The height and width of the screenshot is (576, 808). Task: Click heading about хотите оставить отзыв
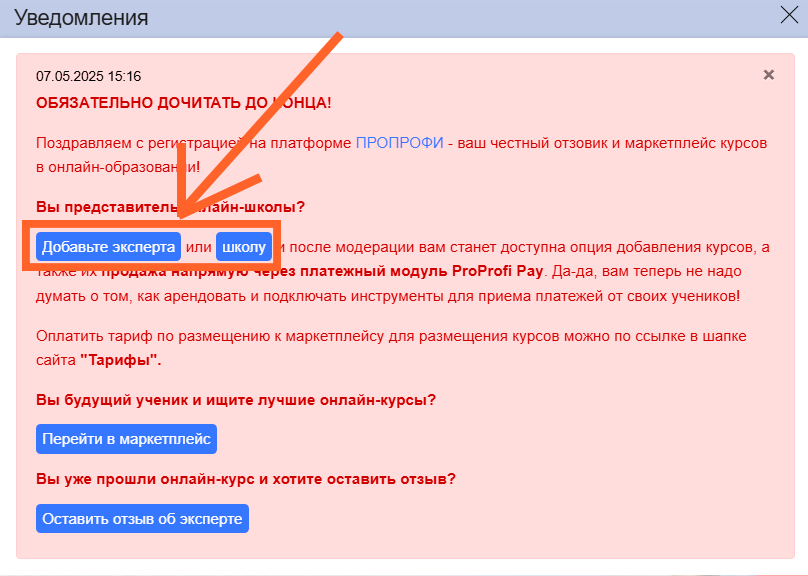[x=245, y=479]
